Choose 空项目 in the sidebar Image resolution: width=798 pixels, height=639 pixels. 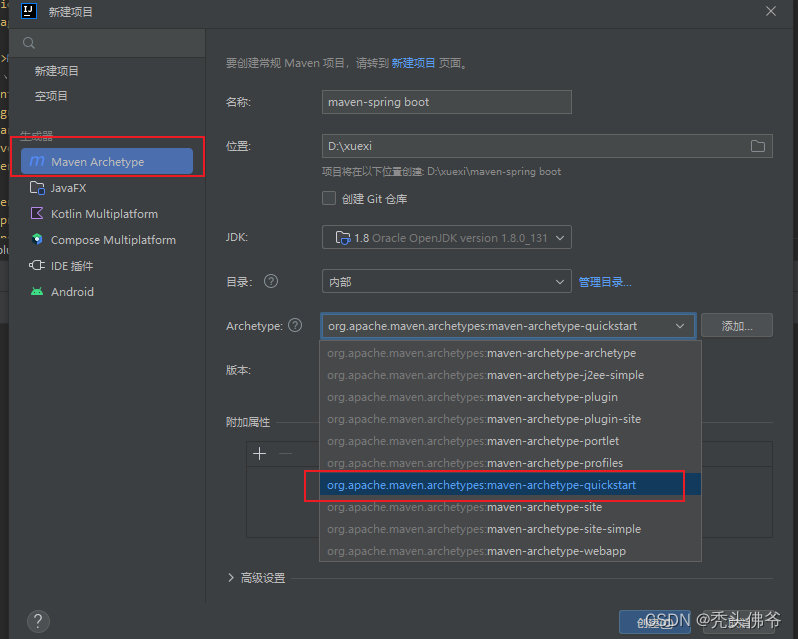click(x=51, y=96)
